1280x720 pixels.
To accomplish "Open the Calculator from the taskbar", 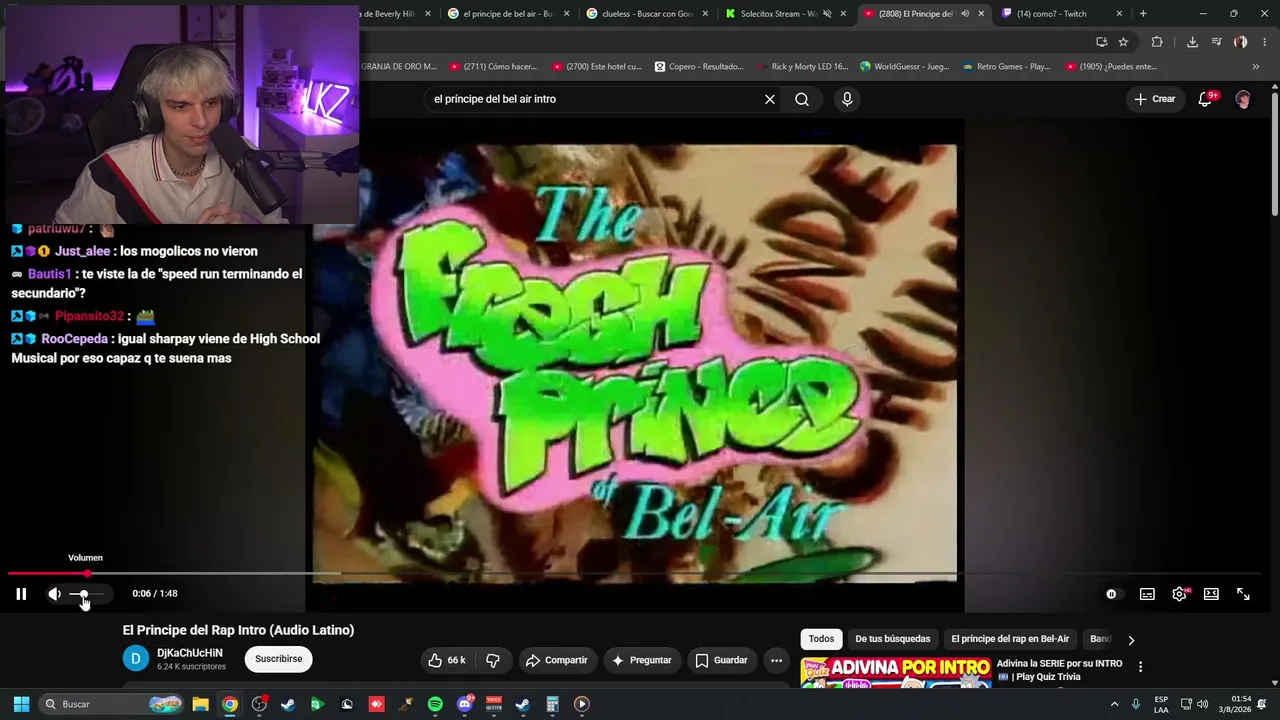I will coord(552,704).
